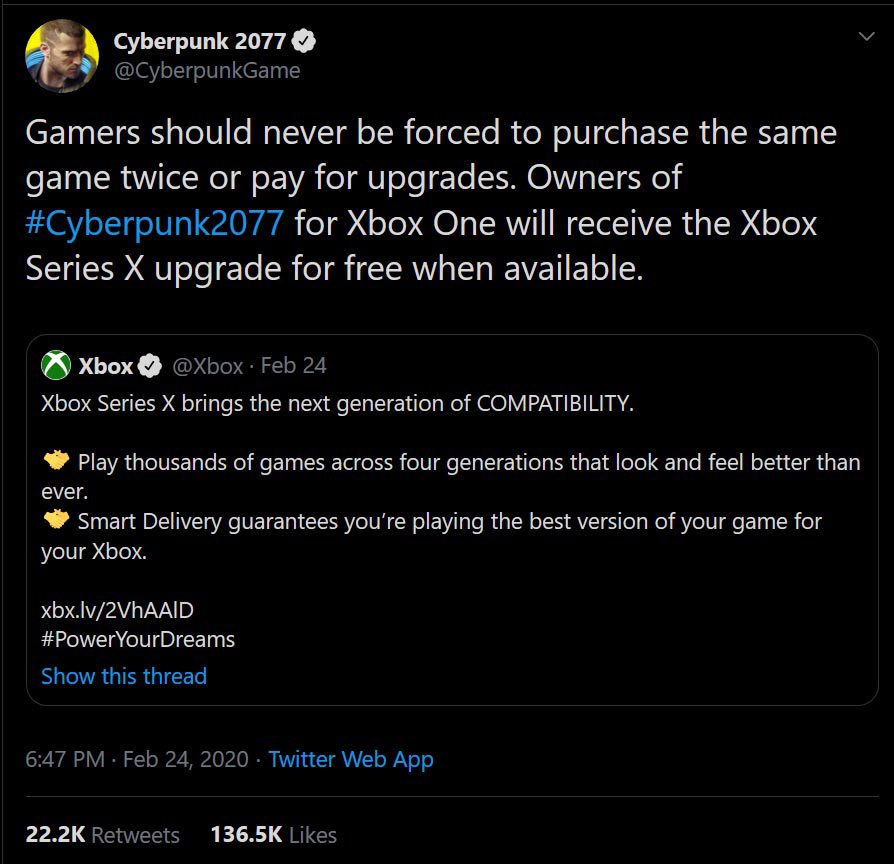Open the tweet options chevron menu

(866, 37)
